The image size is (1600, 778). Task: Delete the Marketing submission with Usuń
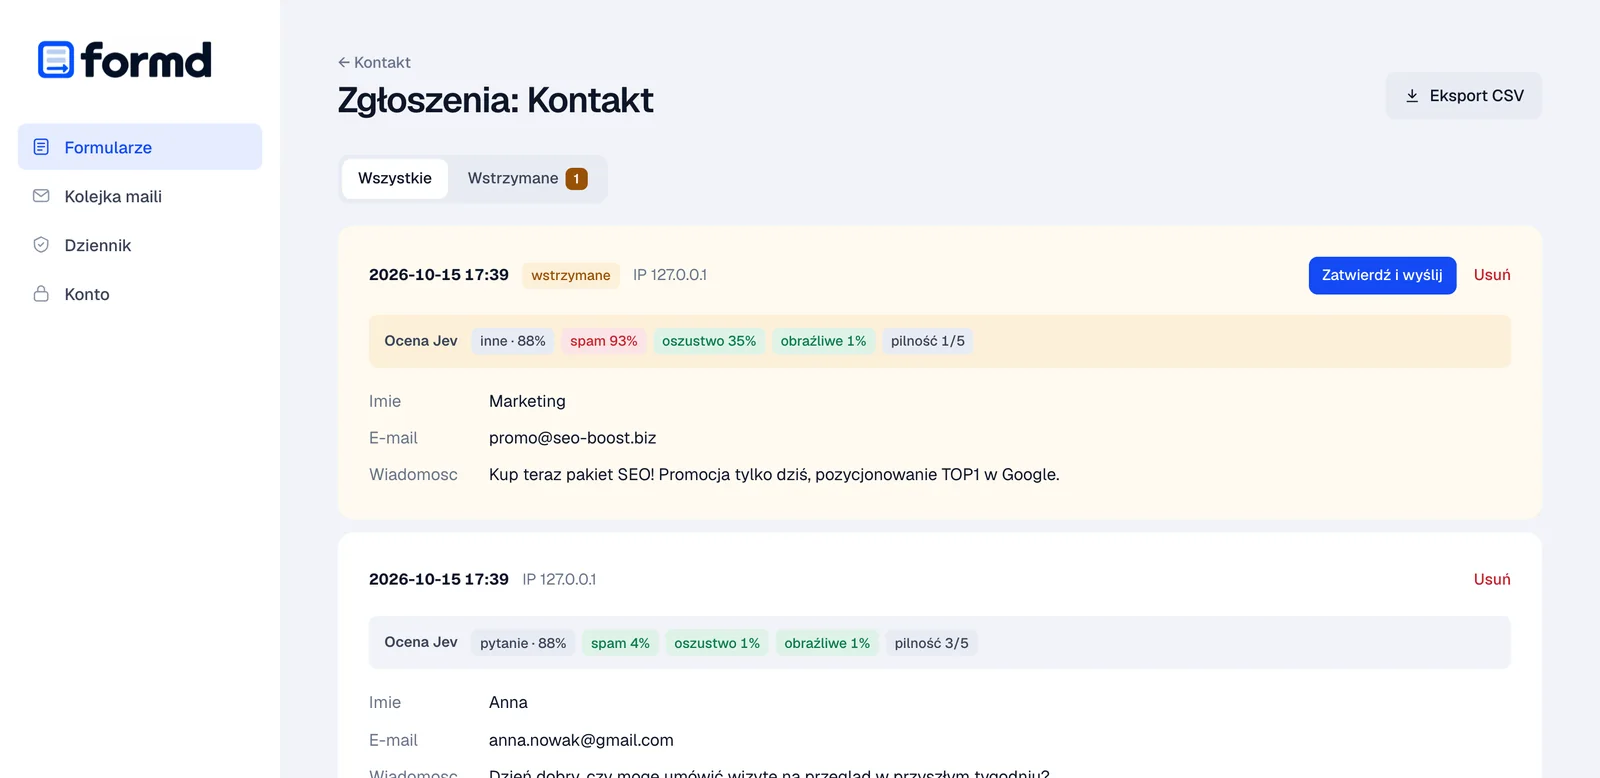(1492, 275)
